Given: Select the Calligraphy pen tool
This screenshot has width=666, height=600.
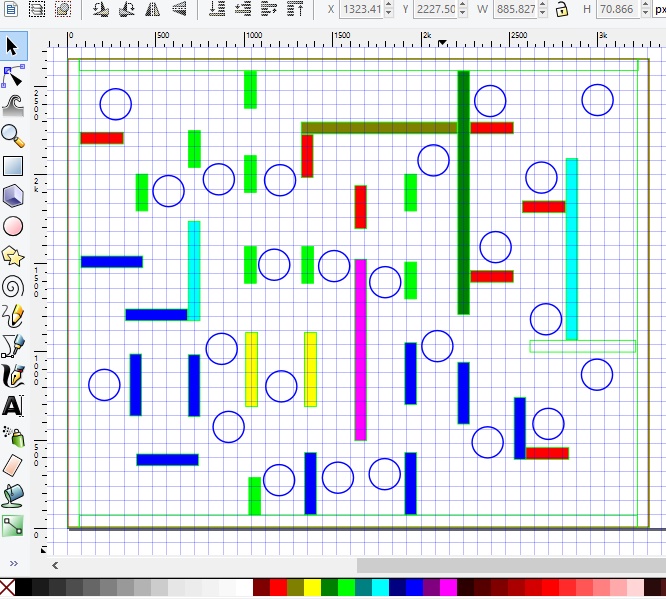Looking at the screenshot, I should (13, 376).
